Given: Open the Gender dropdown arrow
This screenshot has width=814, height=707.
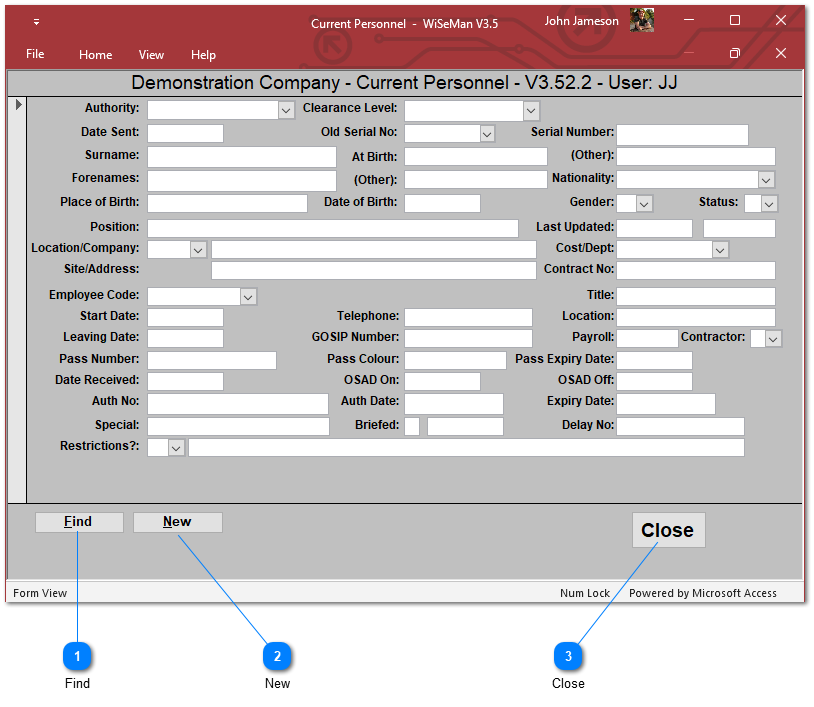Looking at the screenshot, I should 644,204.
